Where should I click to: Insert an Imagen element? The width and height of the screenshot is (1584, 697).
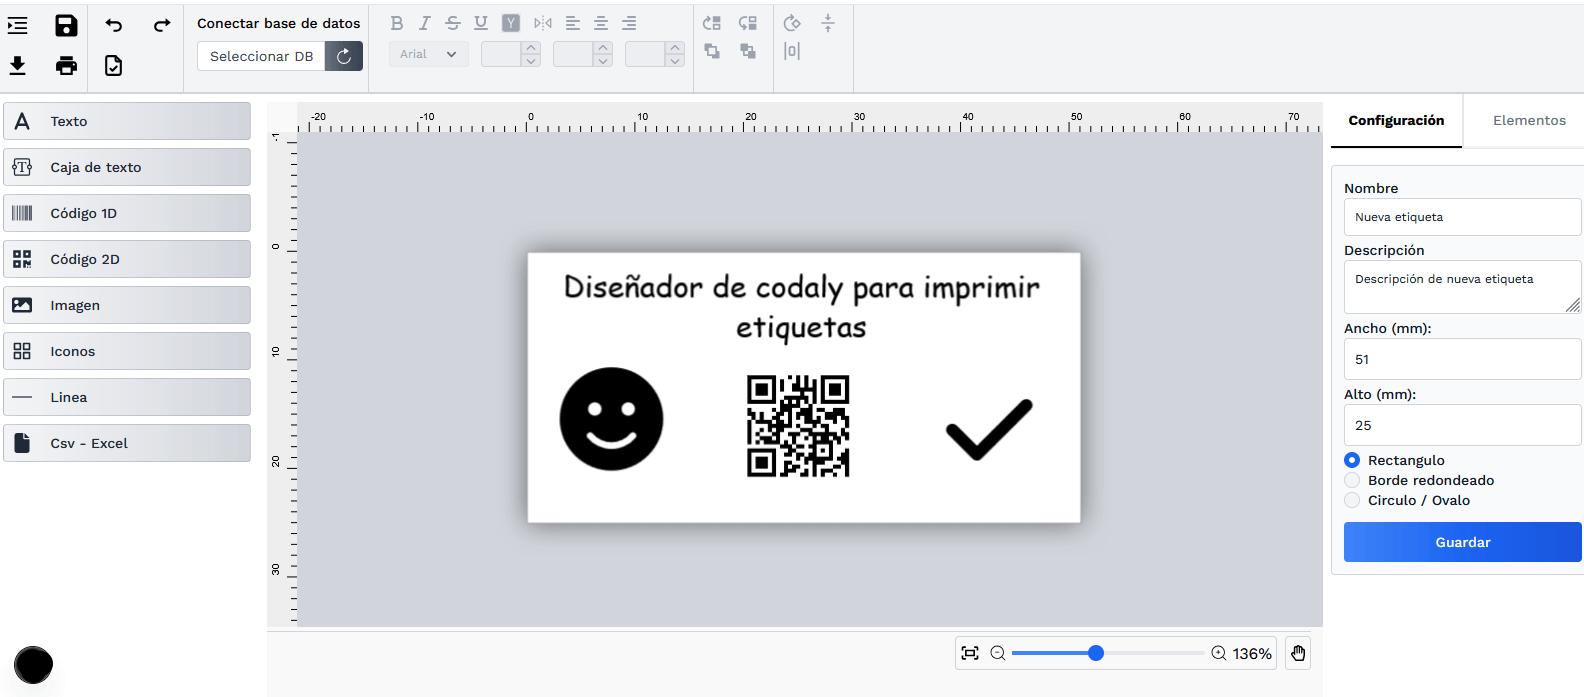pyautogui.click(x=127, y=305)
